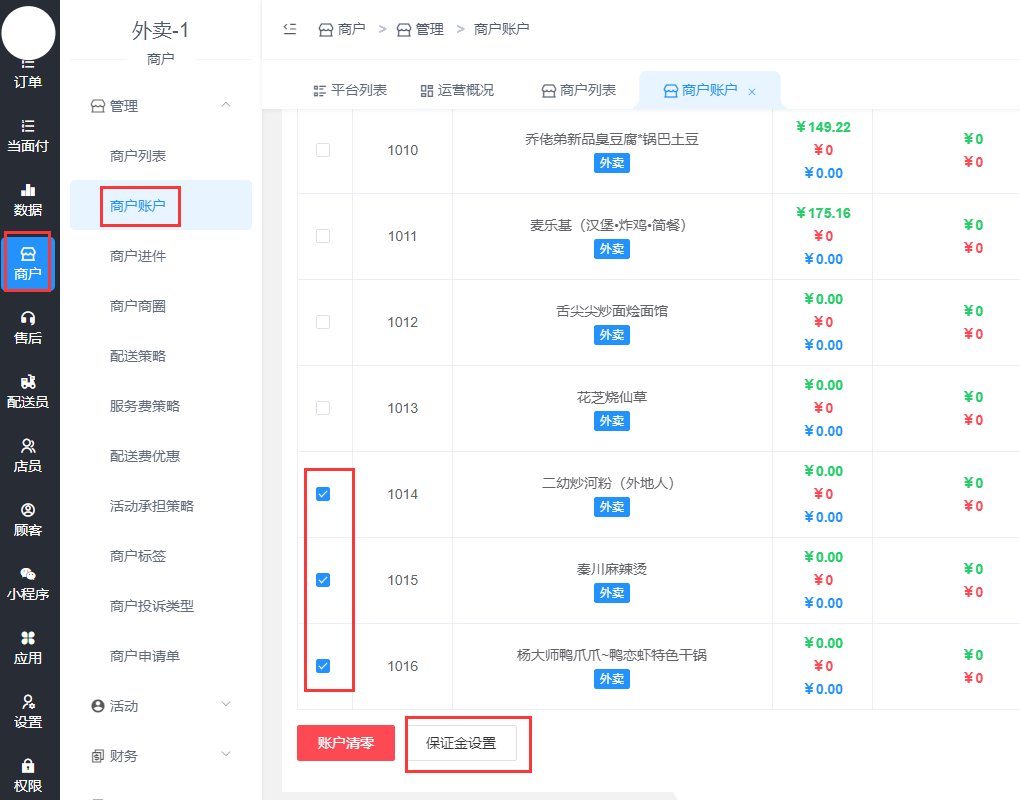Switch to the 平台列表 tab
The height and width of the screenshot is (800, 1020).
tap(350, 90)
